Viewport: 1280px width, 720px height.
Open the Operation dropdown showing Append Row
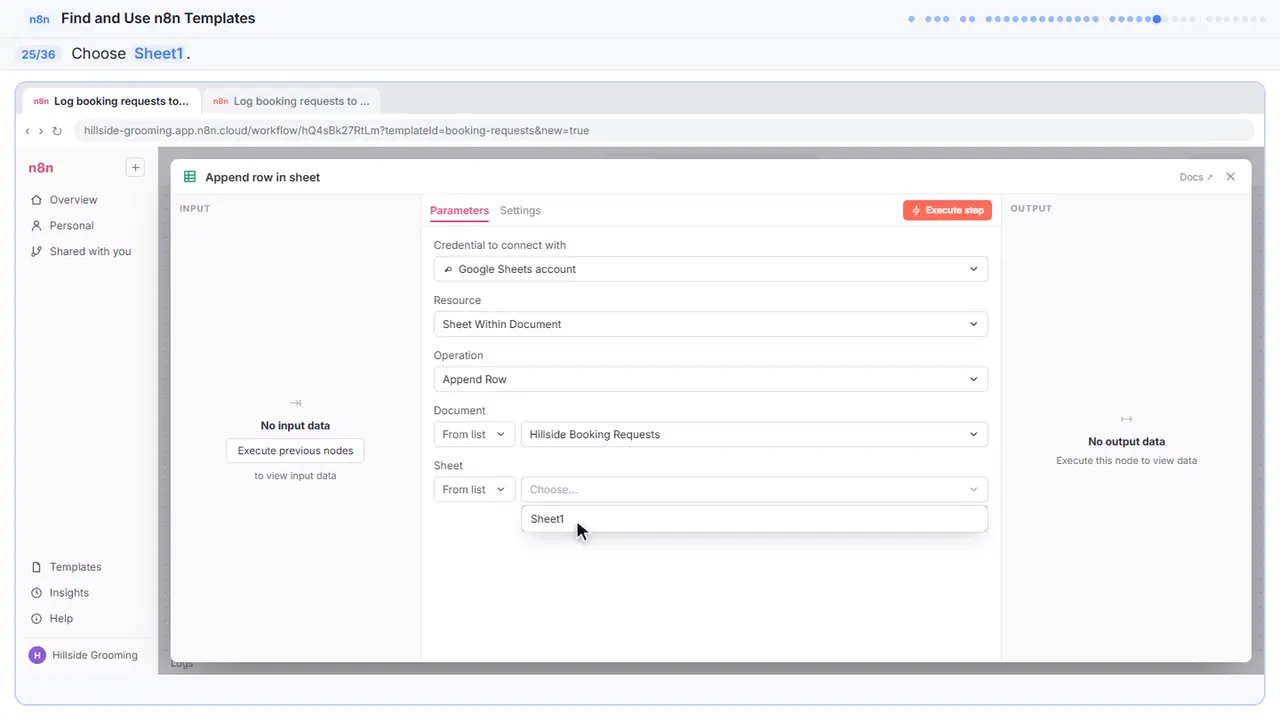click(711, 379)
